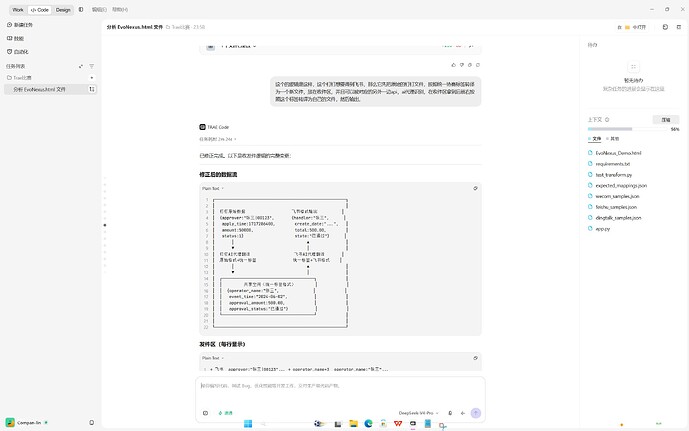Click the thumbs up icon under the reply
This screenshot has height=431, width=689.
tap(453, 65)
